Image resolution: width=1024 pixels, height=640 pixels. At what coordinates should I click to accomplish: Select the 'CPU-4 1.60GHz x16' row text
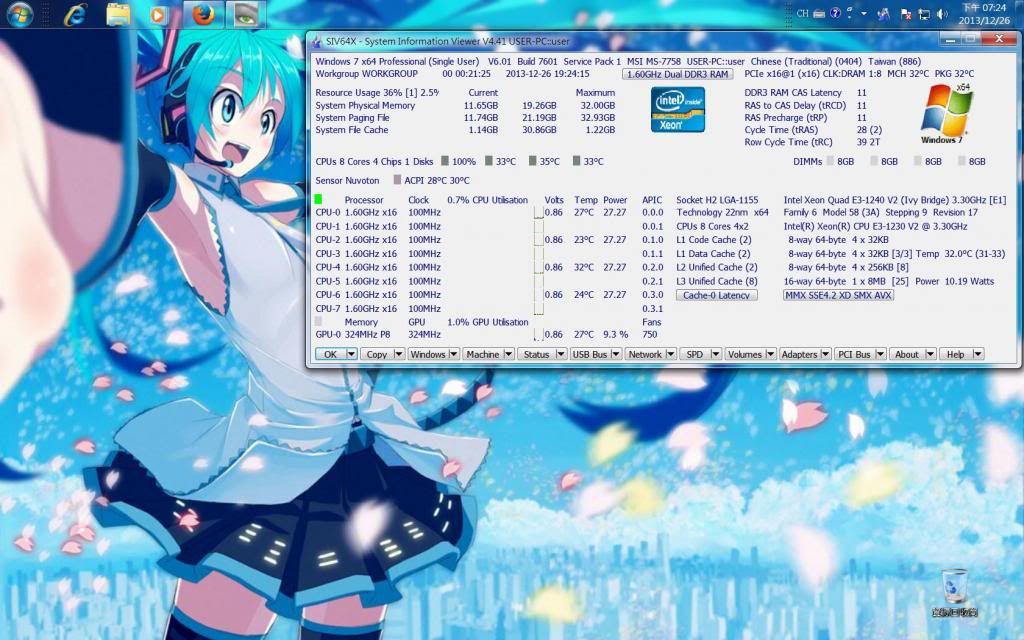(356, 267)
